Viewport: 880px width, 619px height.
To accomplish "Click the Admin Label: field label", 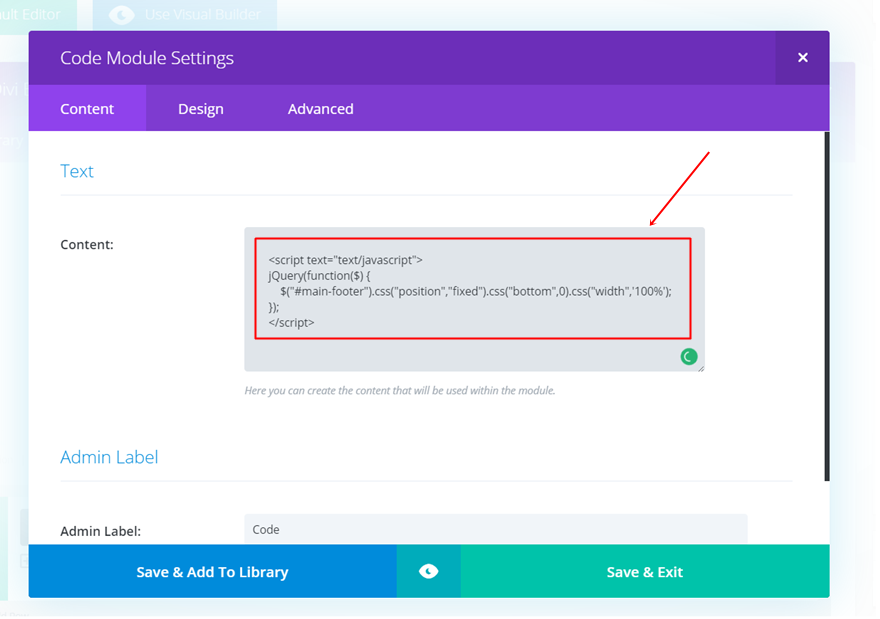I will coord(100,531).
